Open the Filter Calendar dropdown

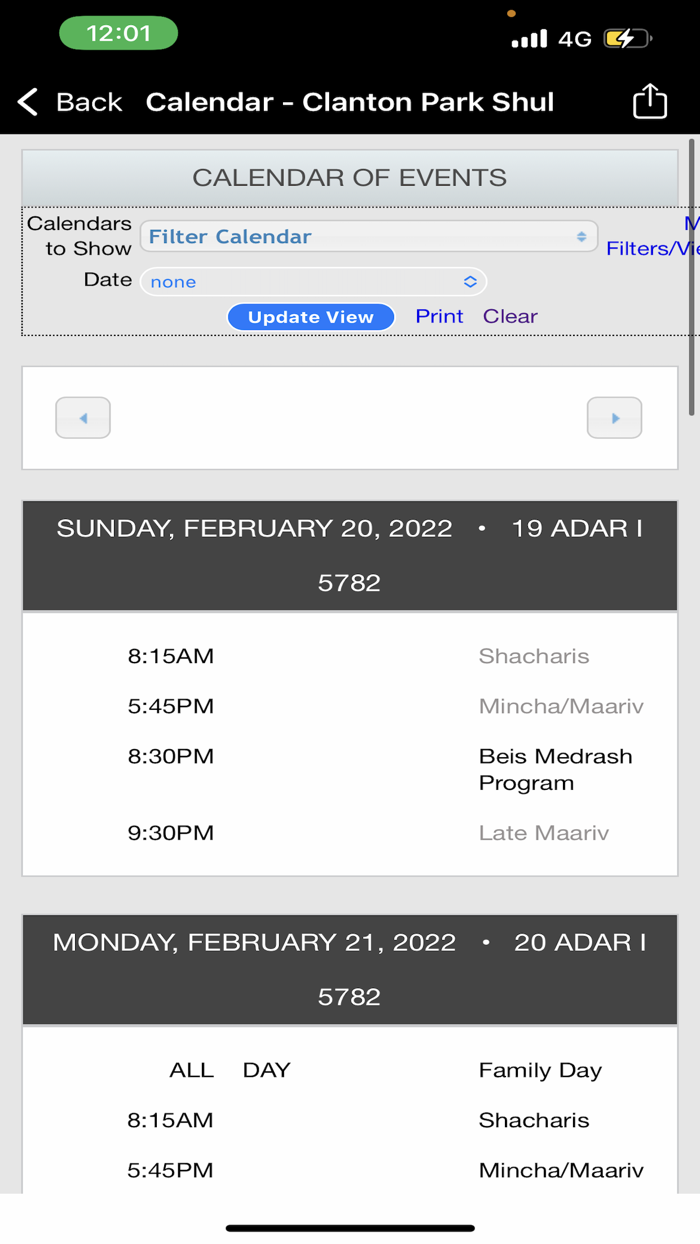pos(368,237)
